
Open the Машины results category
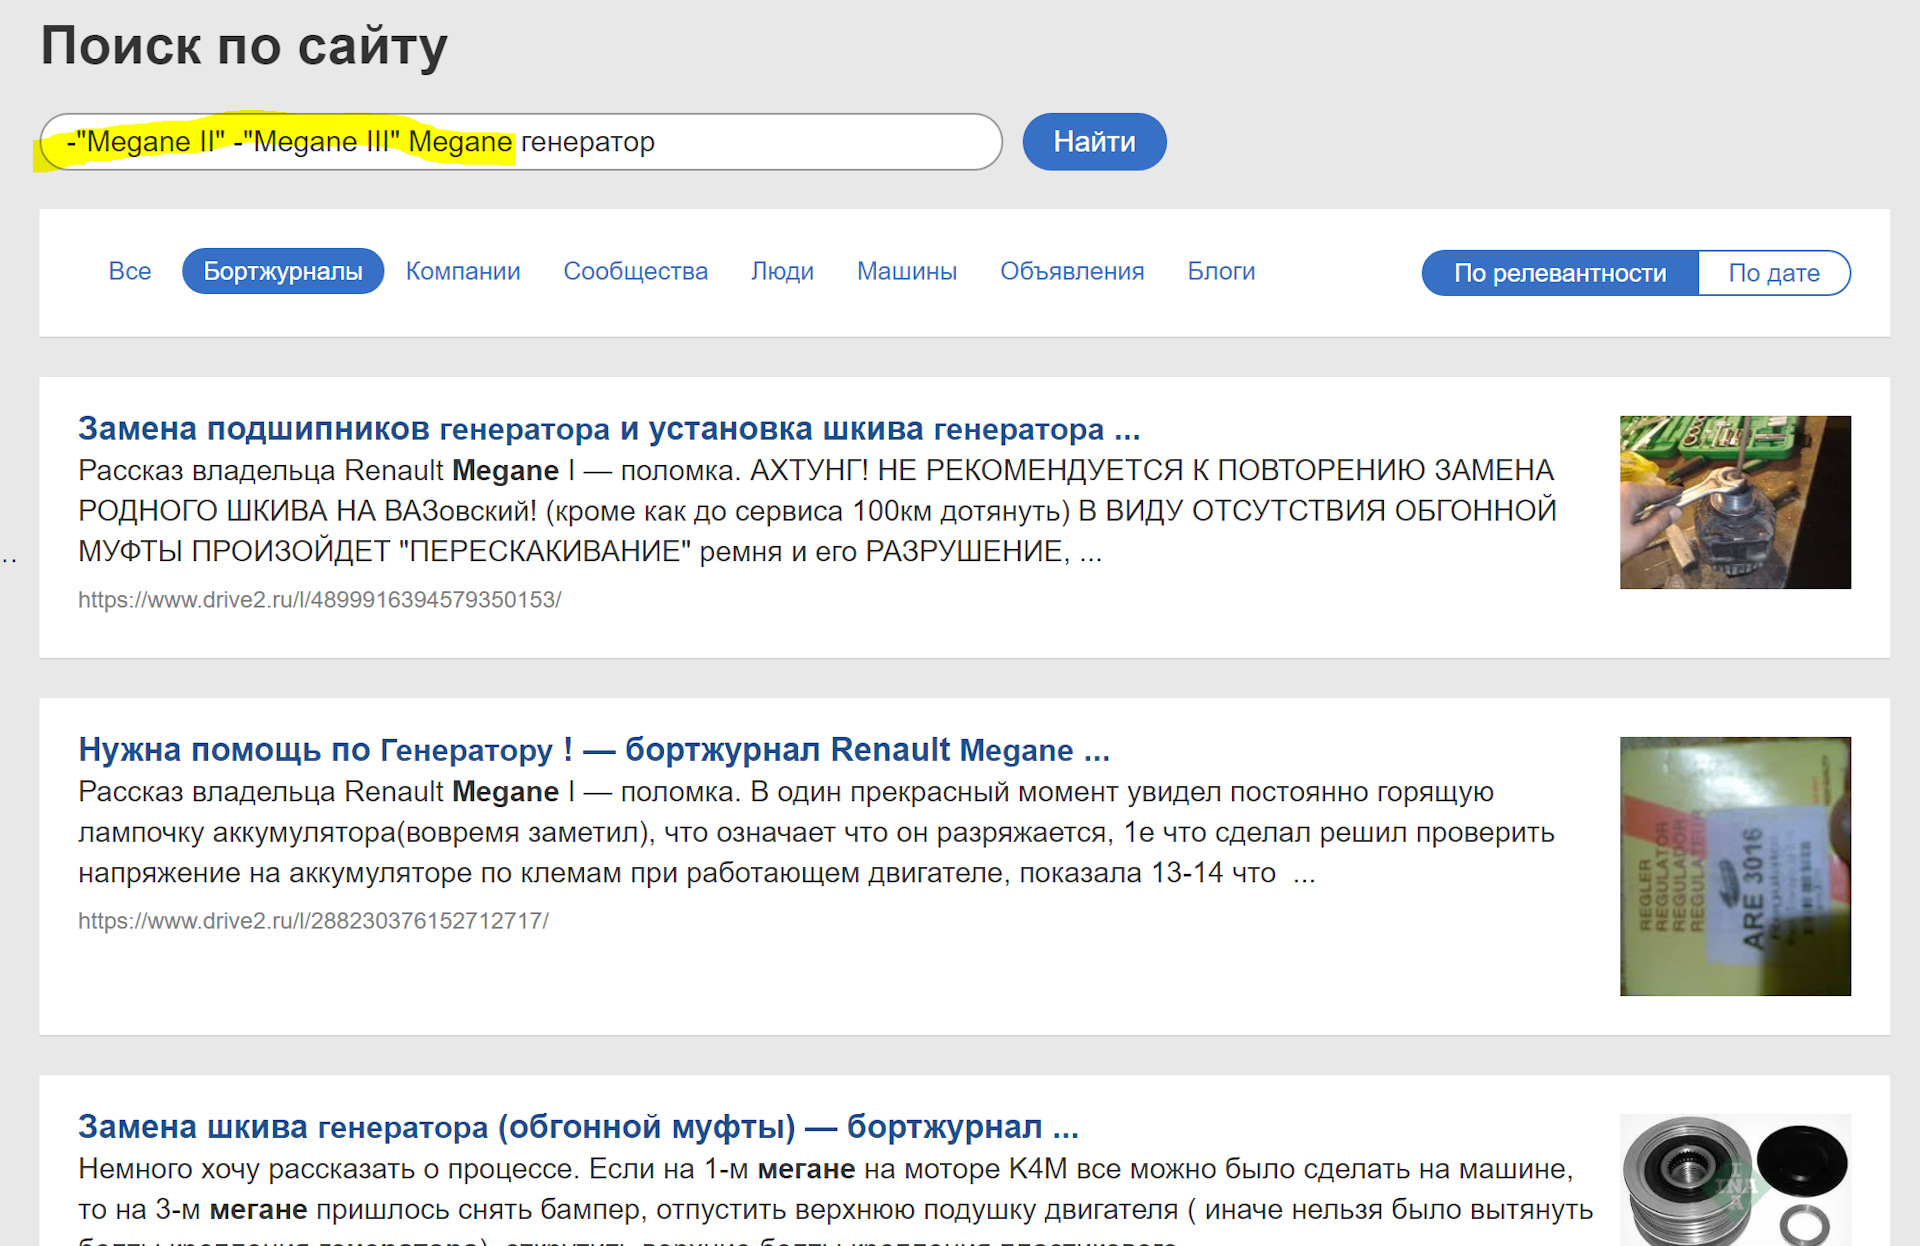click(x=907, y=270)
